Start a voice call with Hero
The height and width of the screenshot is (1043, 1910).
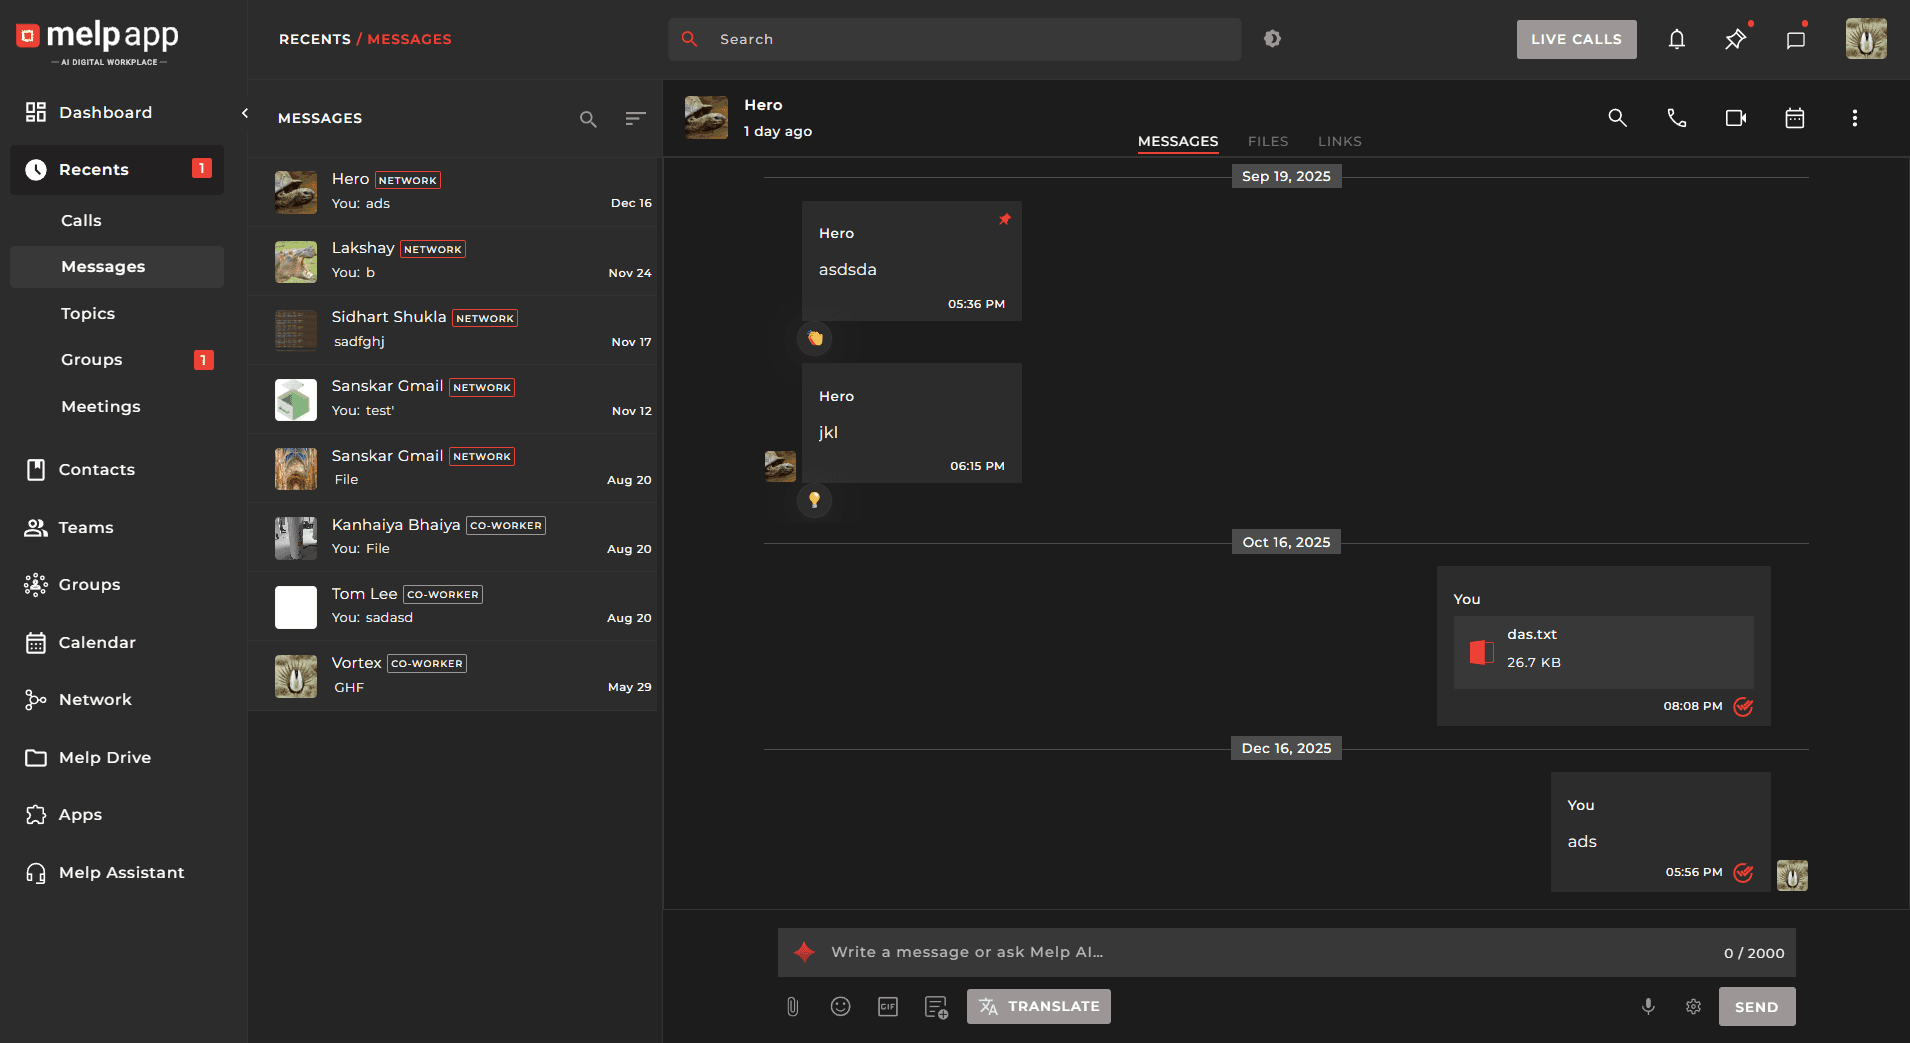pyautogui.click(x=1677, y=118)
